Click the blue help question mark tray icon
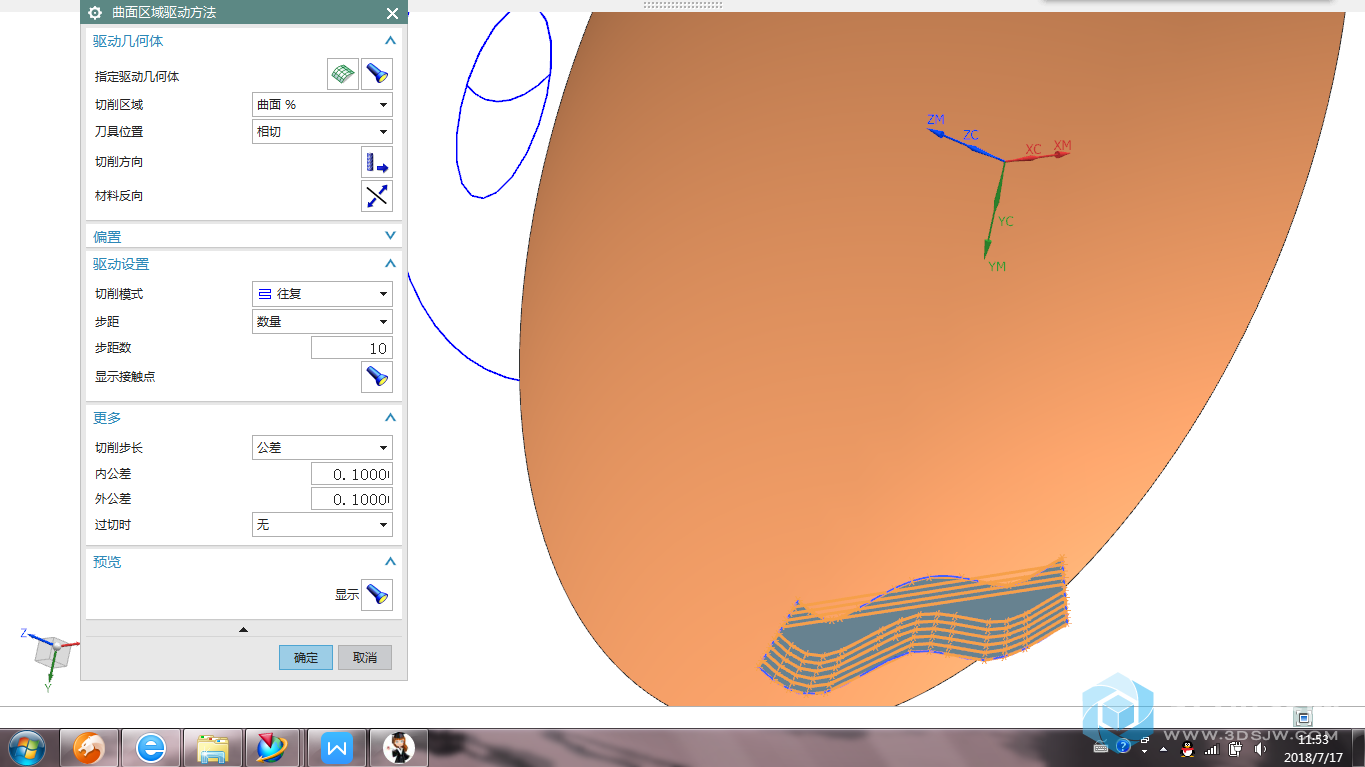 [x=1123, y=747]
